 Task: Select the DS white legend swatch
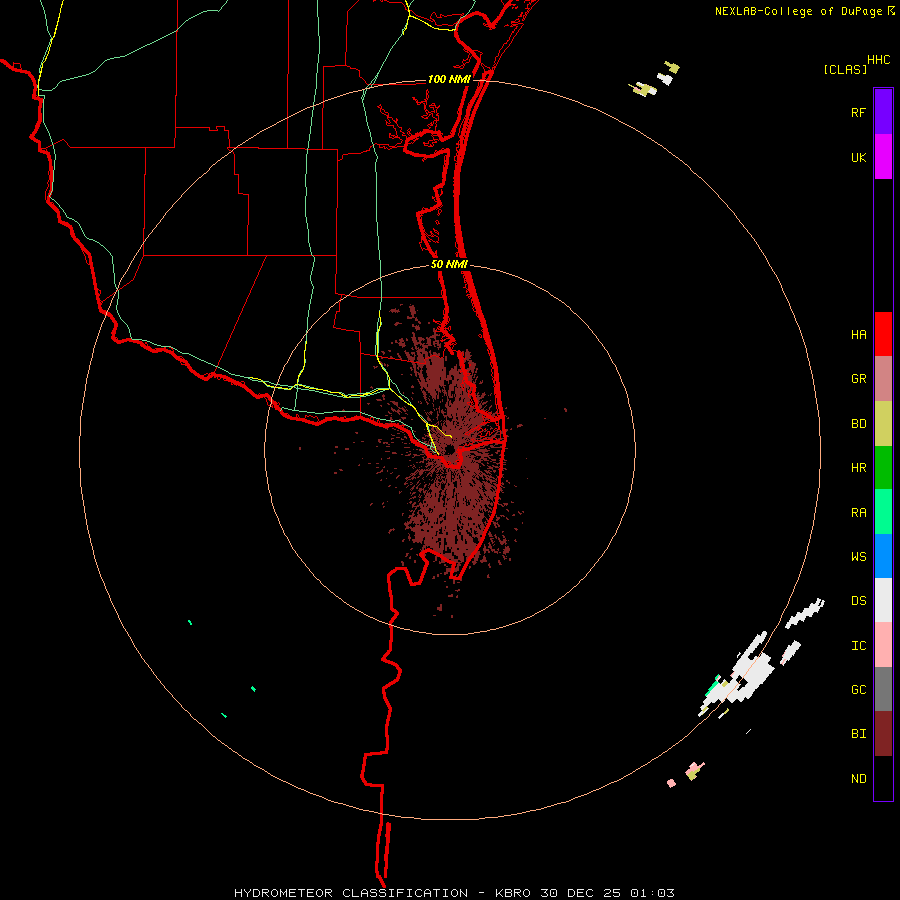[x=883, y=600]
